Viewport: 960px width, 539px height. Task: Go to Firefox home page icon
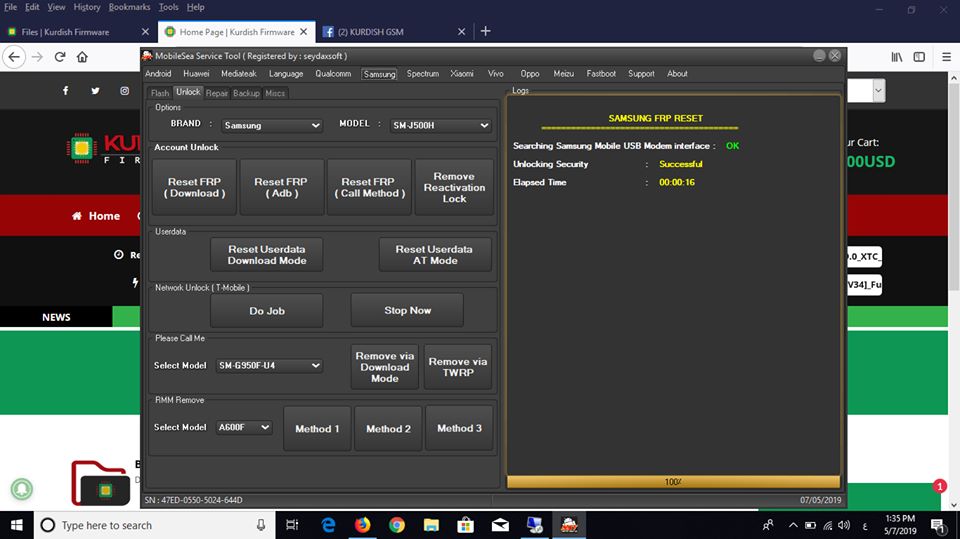point(82,57)
